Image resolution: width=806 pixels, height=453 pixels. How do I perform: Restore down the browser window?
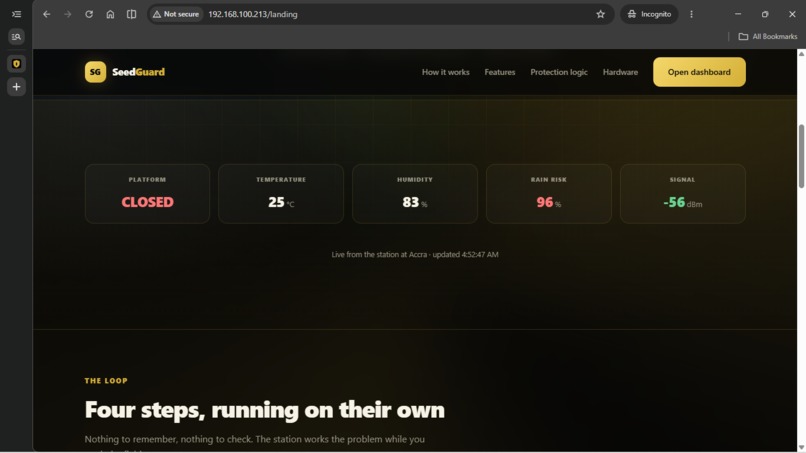click(x=765, y=14)
